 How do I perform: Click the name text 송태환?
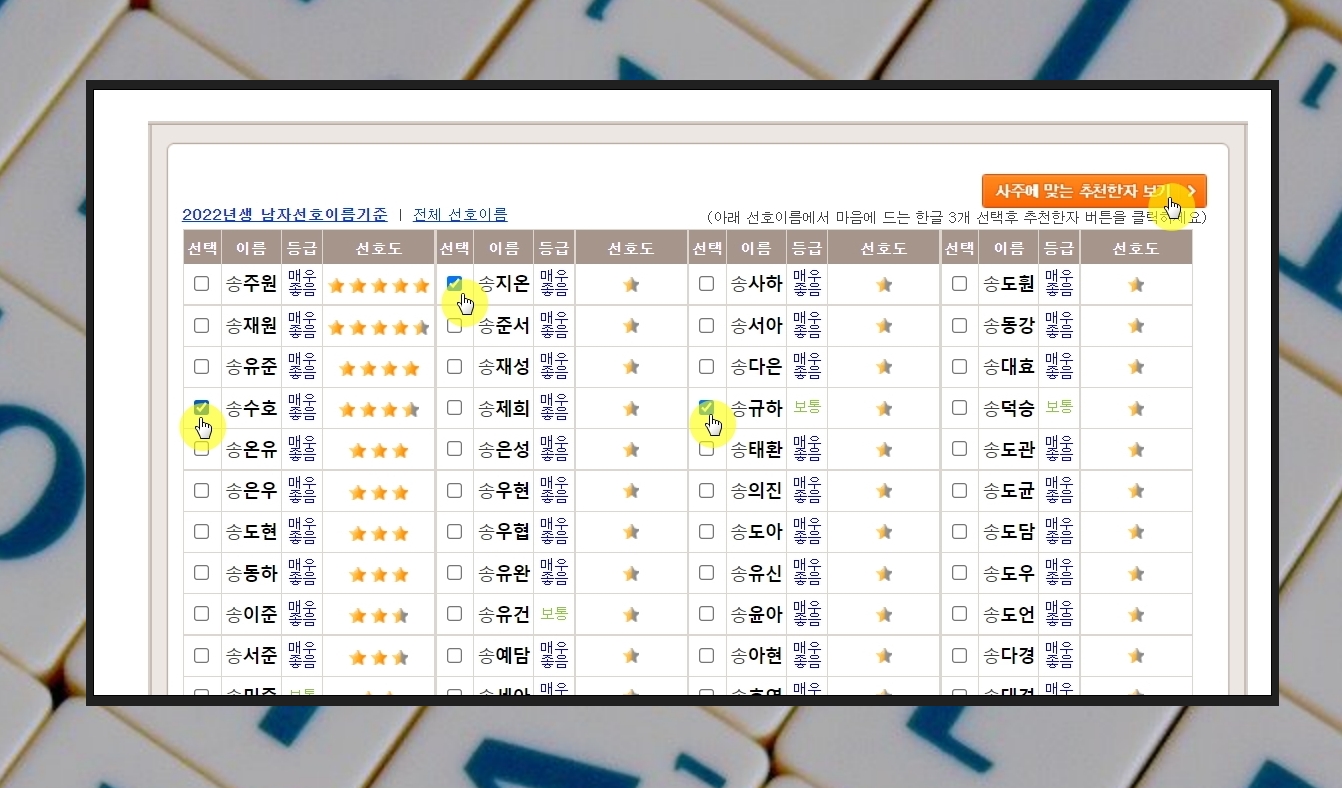(x=756, y=450)
